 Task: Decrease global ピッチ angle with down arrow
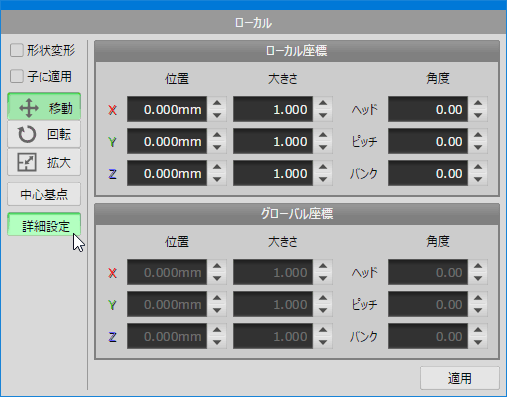478,311
